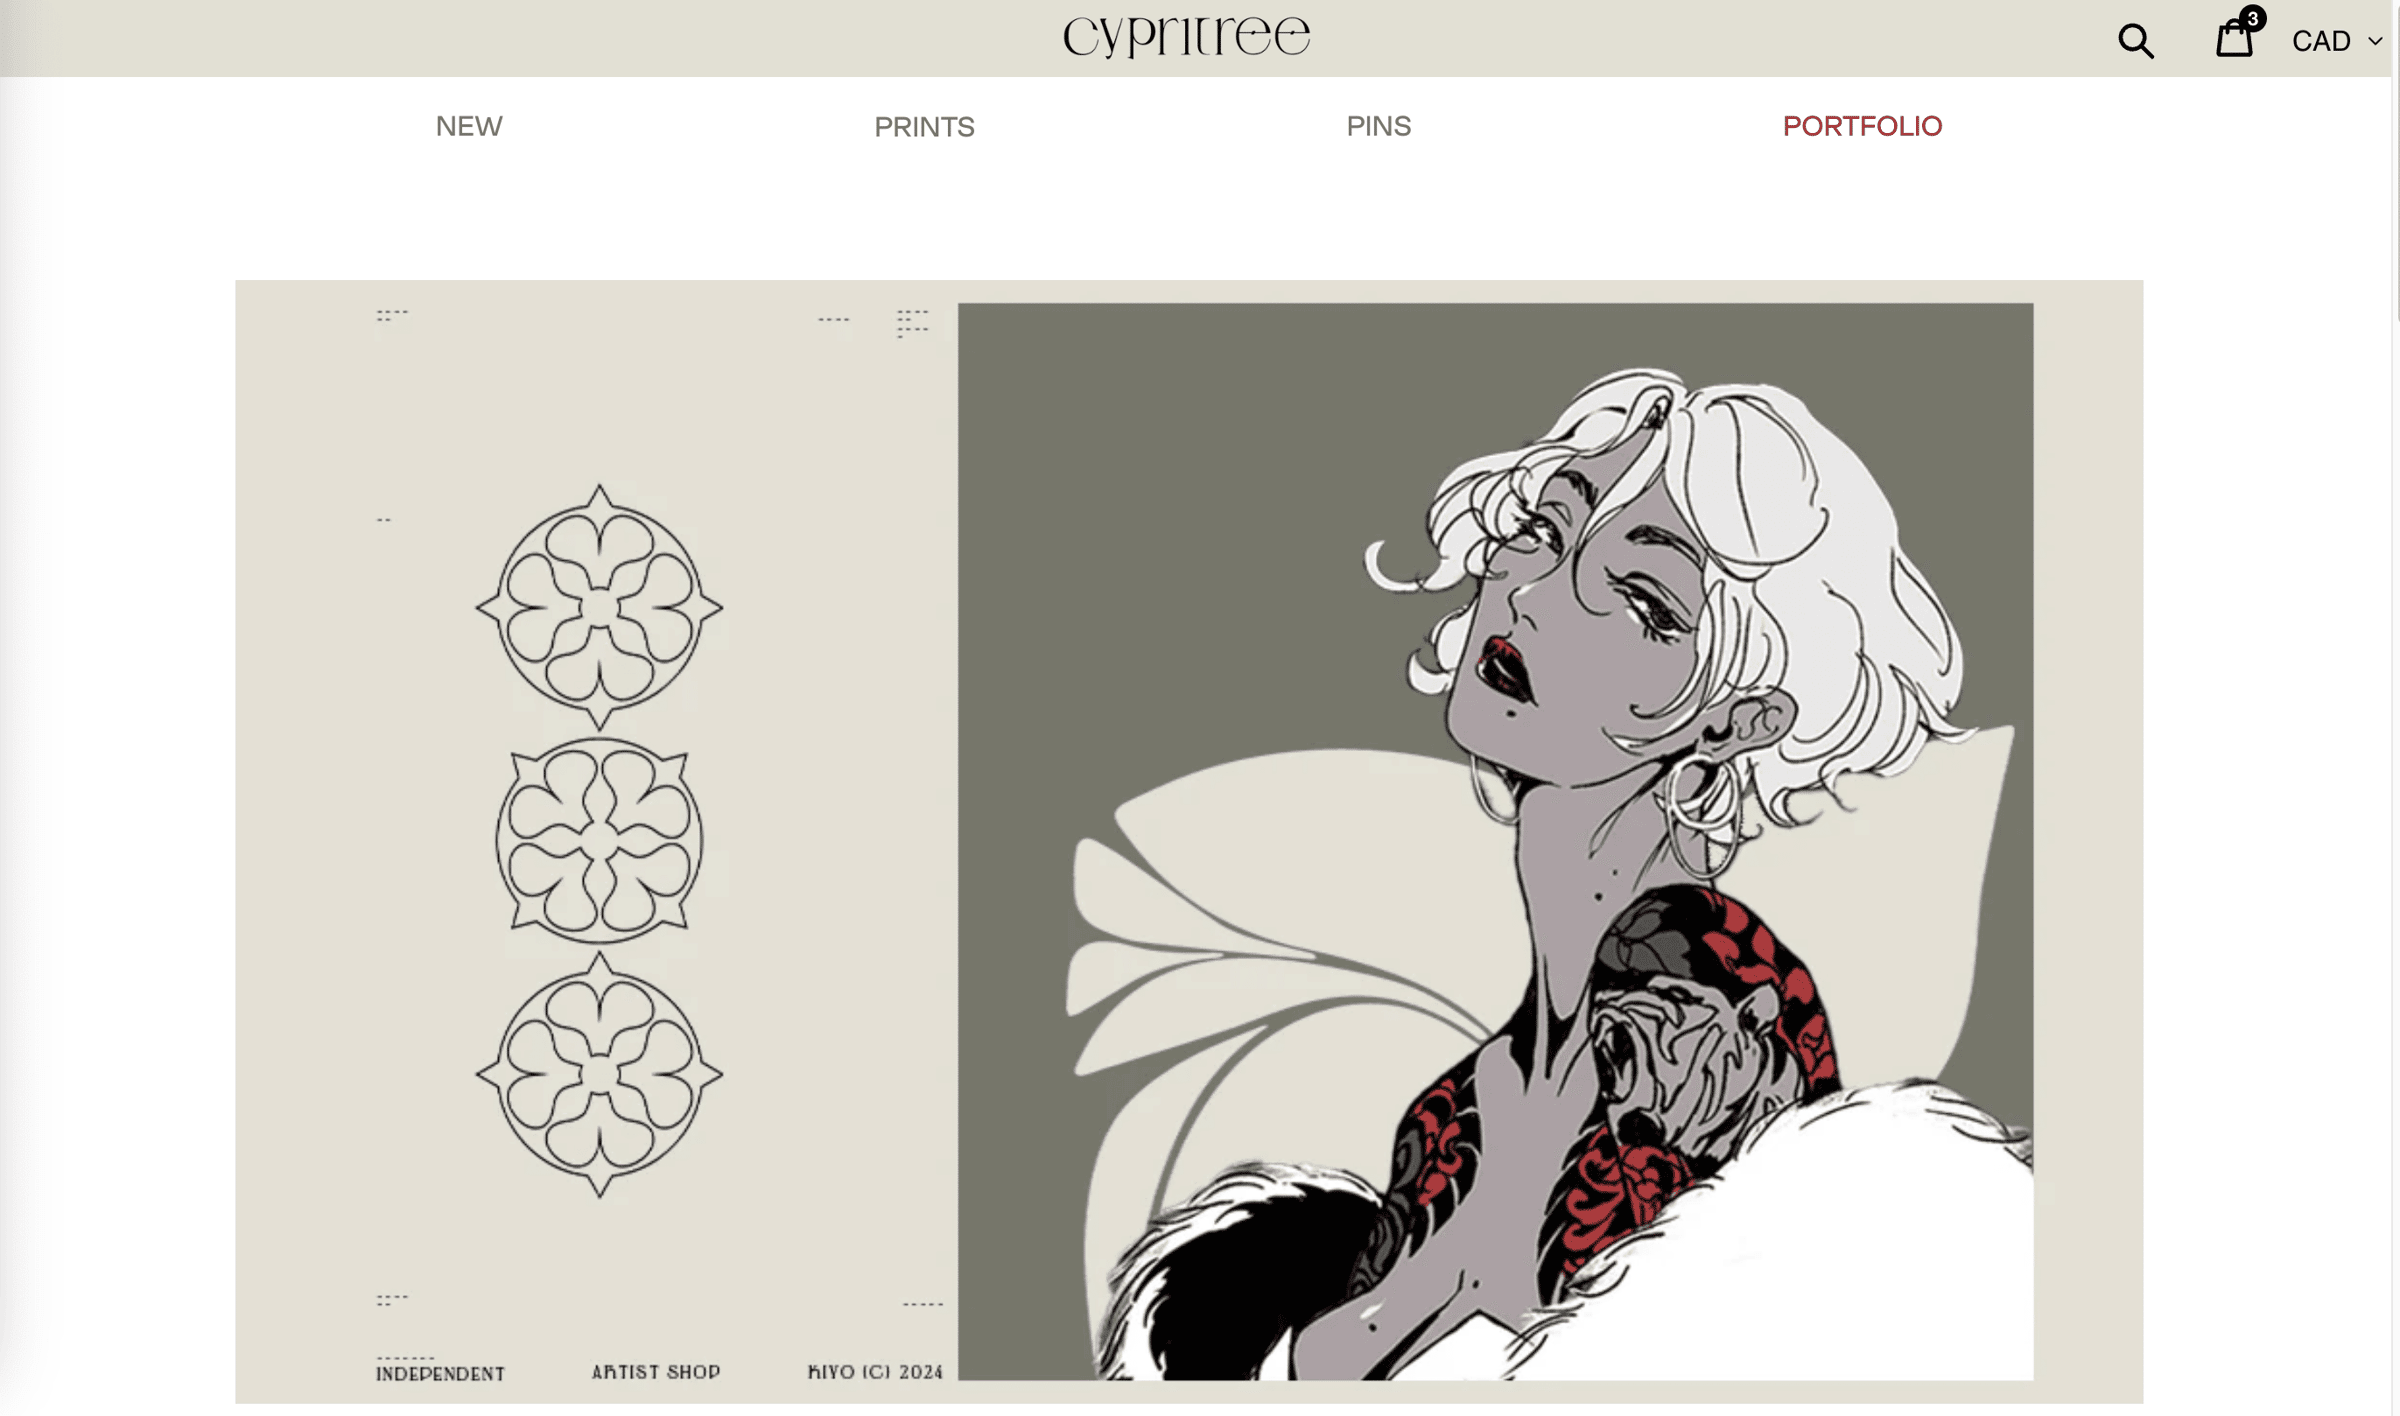Click the chevron beside CAD
Screen dimensions: 2400x1416
[2375, 41]
